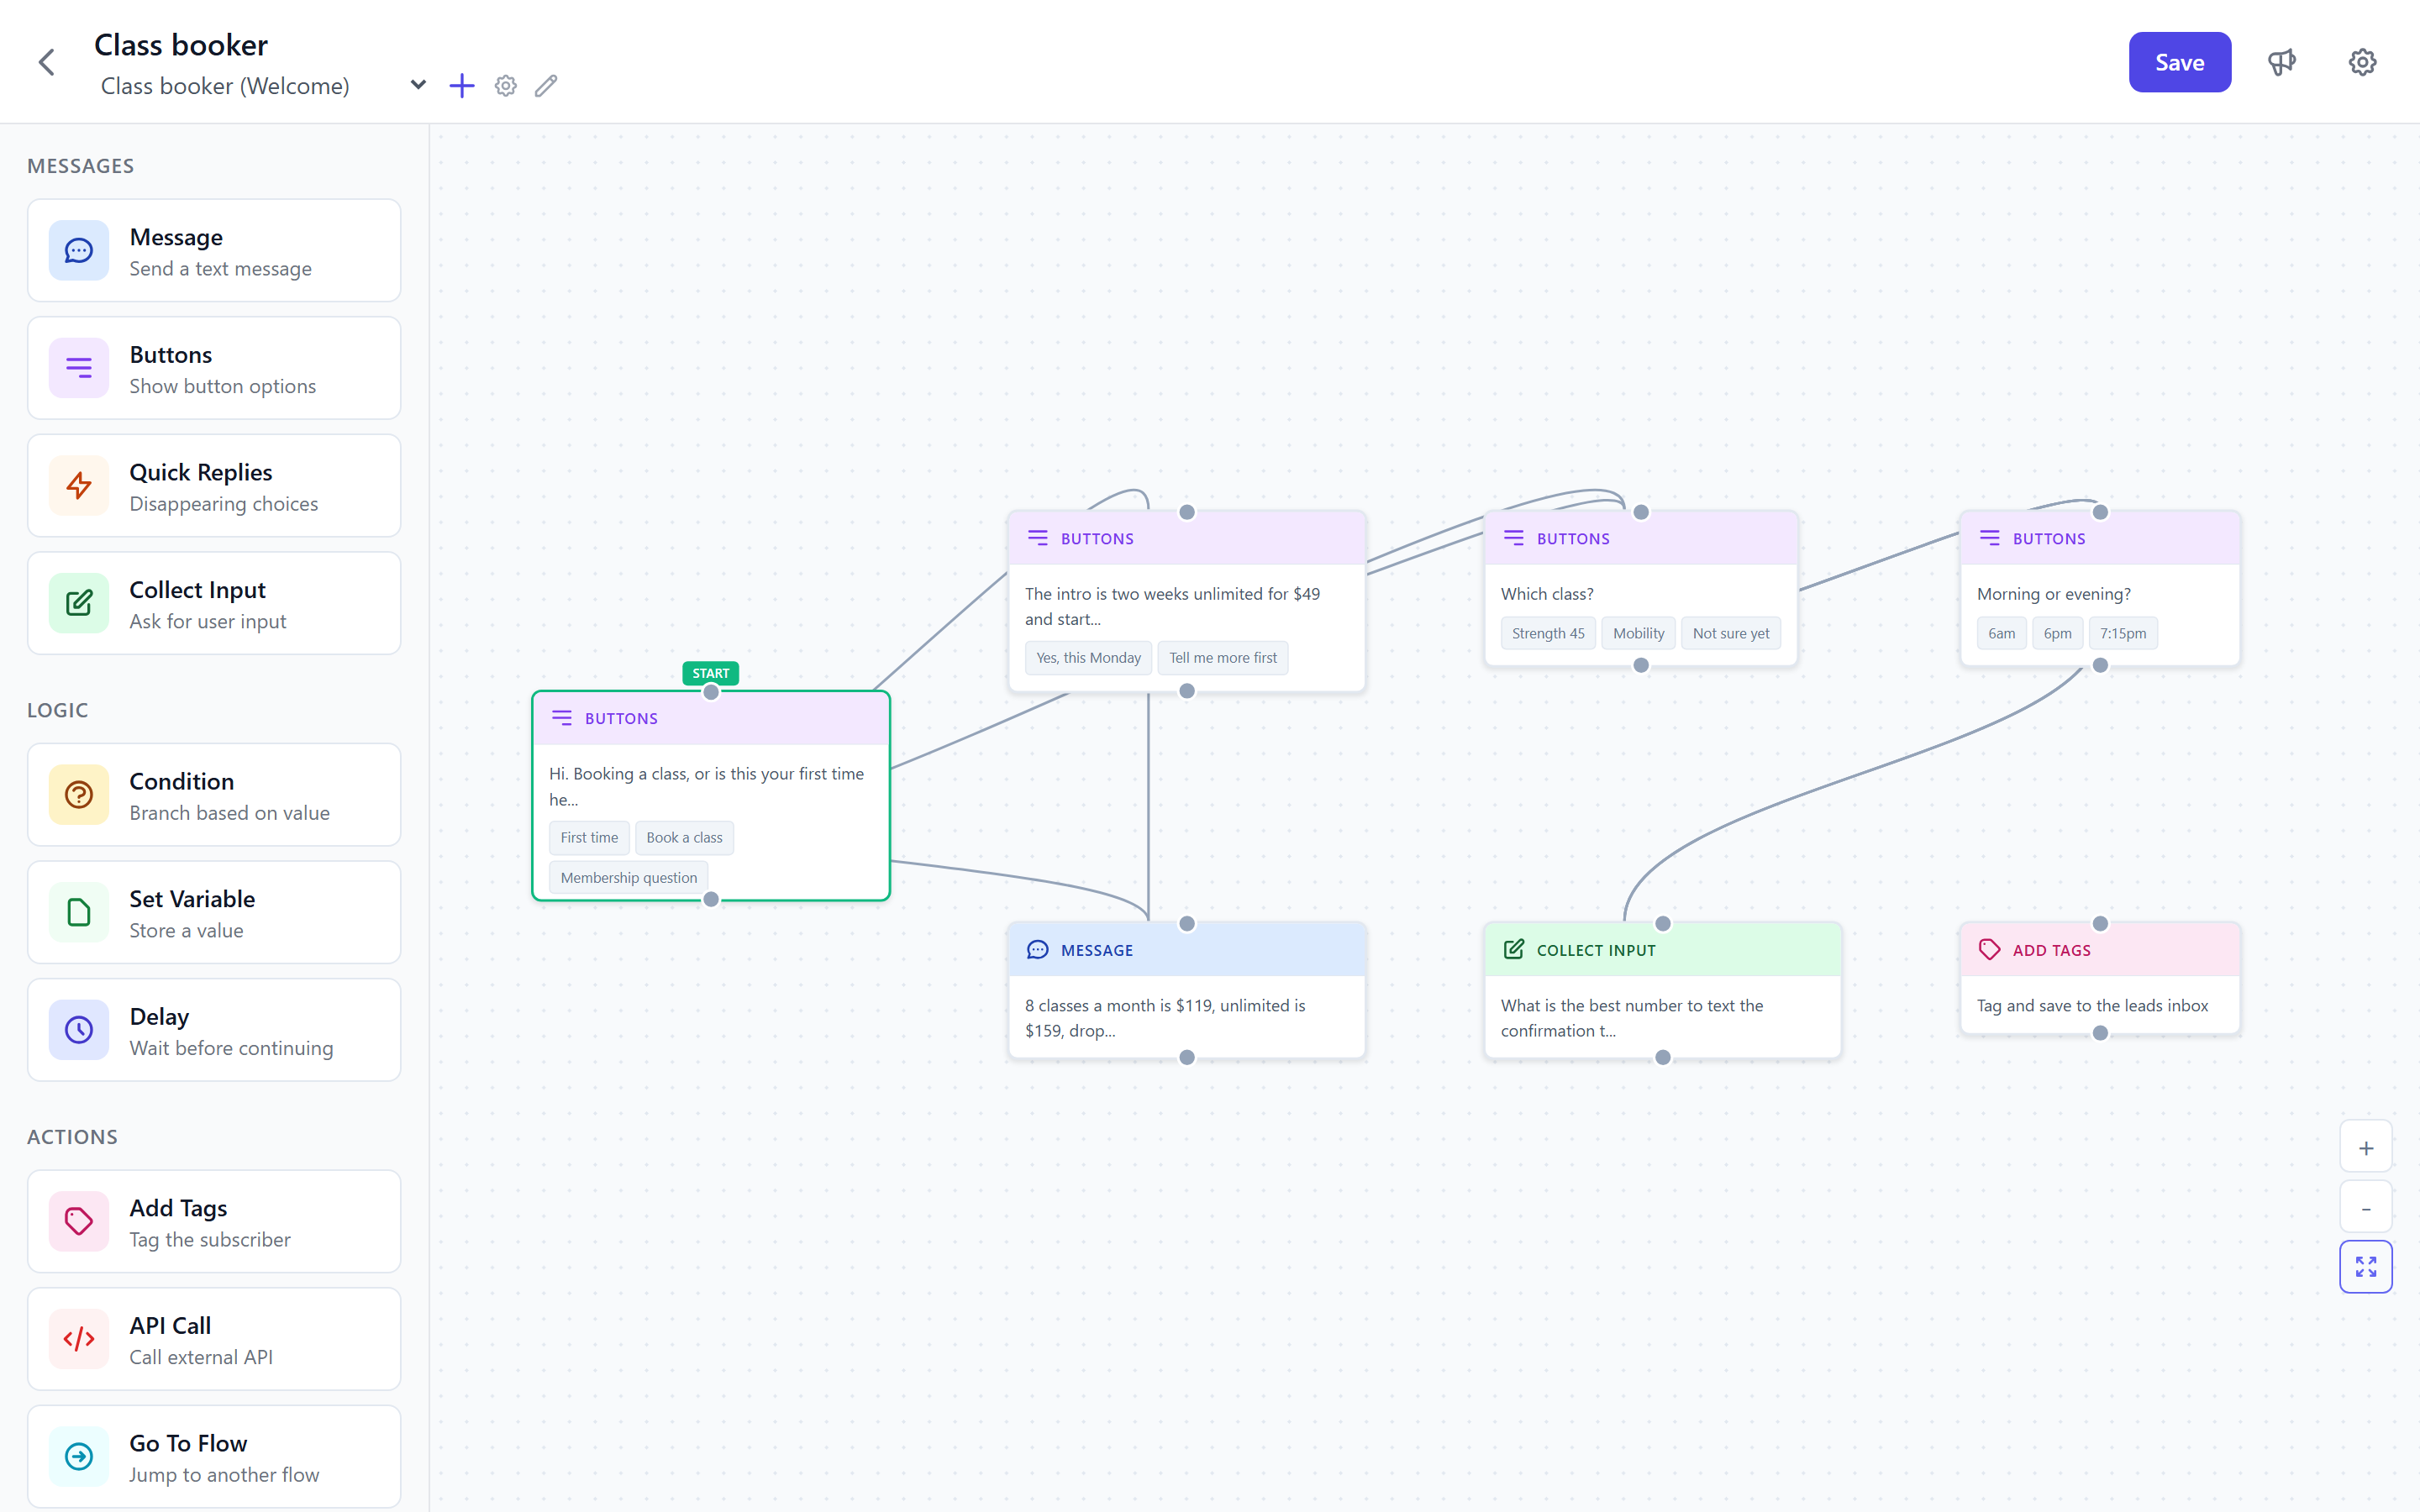This screenshot has height=1512, width=2420.
Task: Click output port below the Add Tags node
Action: (x=2100, y=1033)
